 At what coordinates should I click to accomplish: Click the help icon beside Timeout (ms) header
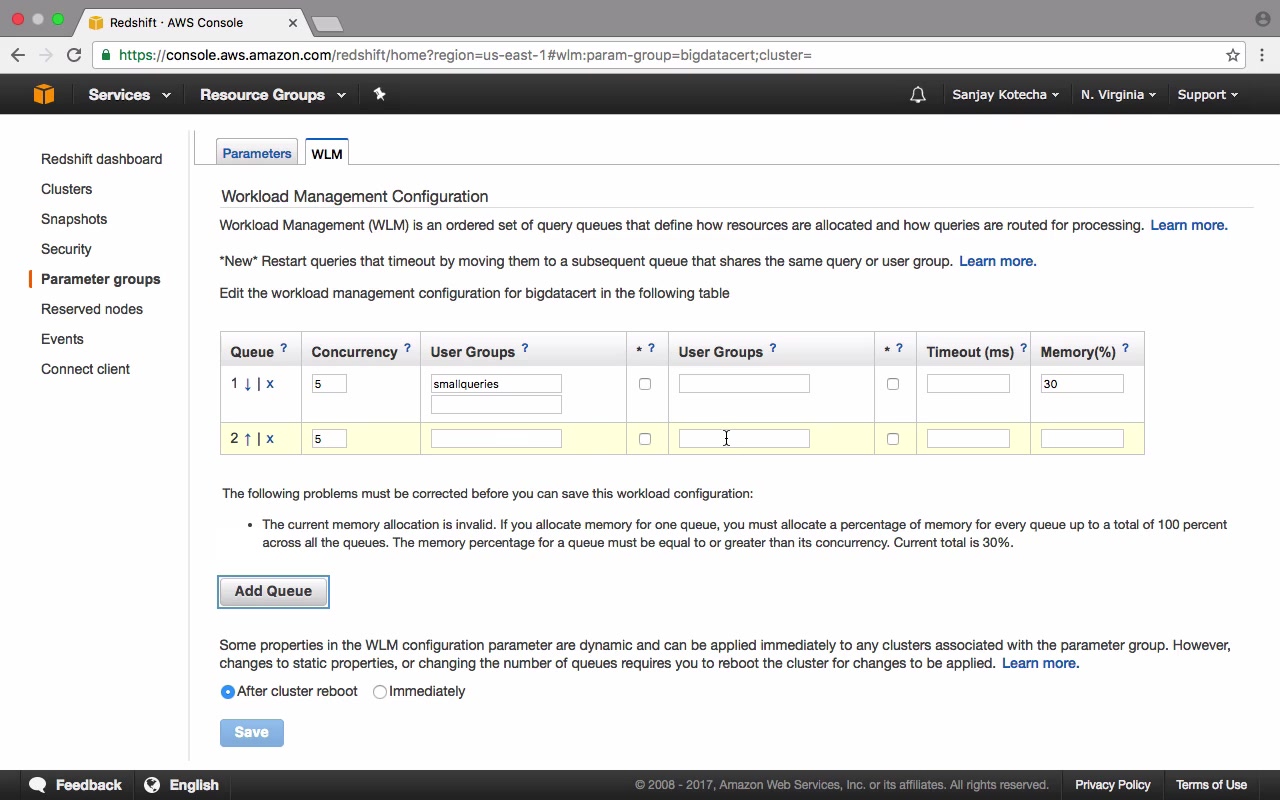(1023, 348)
